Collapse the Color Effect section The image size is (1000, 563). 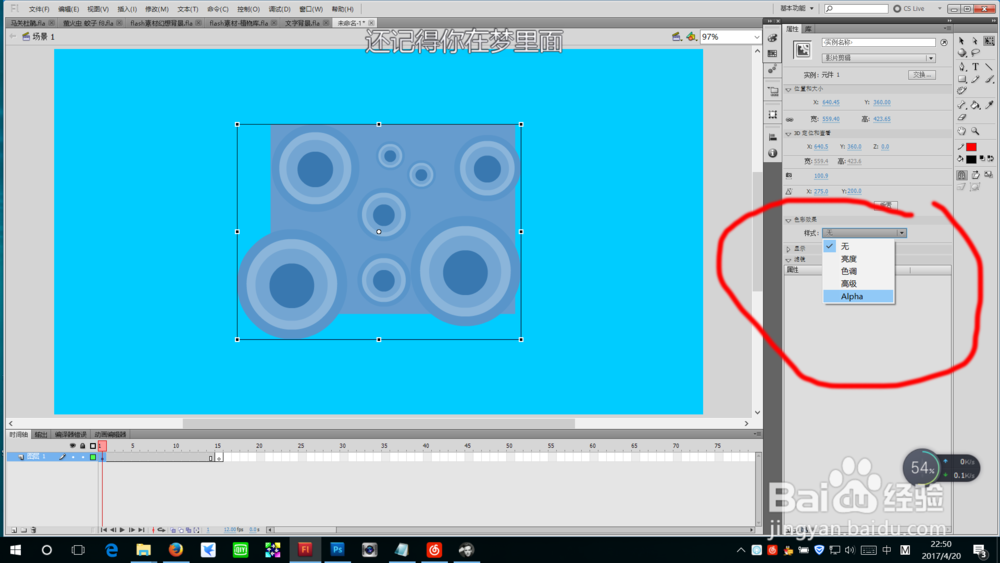789,220
